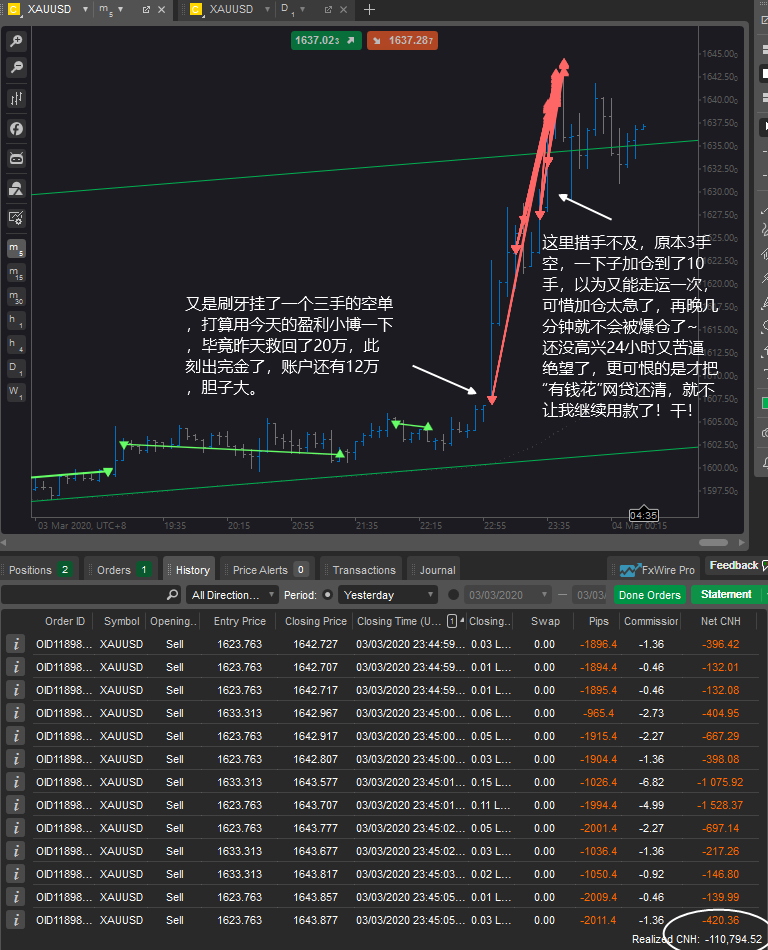The width and height of the screenshot is (768, 950).
Task: Open info for order netting -398.08
Action: tap(16, 759)
